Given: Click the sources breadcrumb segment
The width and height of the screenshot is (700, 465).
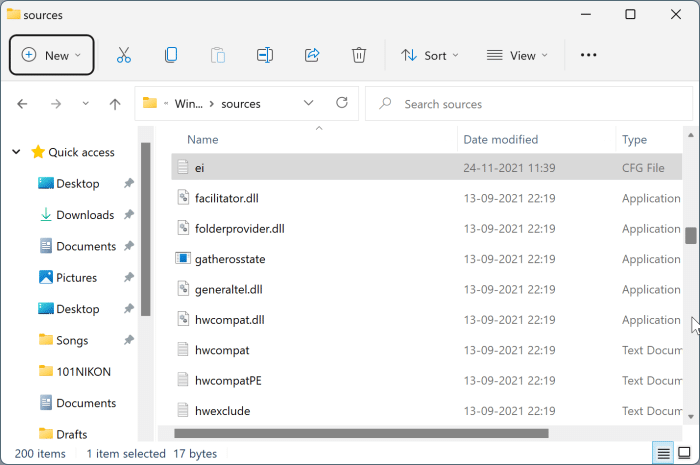Looking at the screenshot, I should tap(241, 104).
